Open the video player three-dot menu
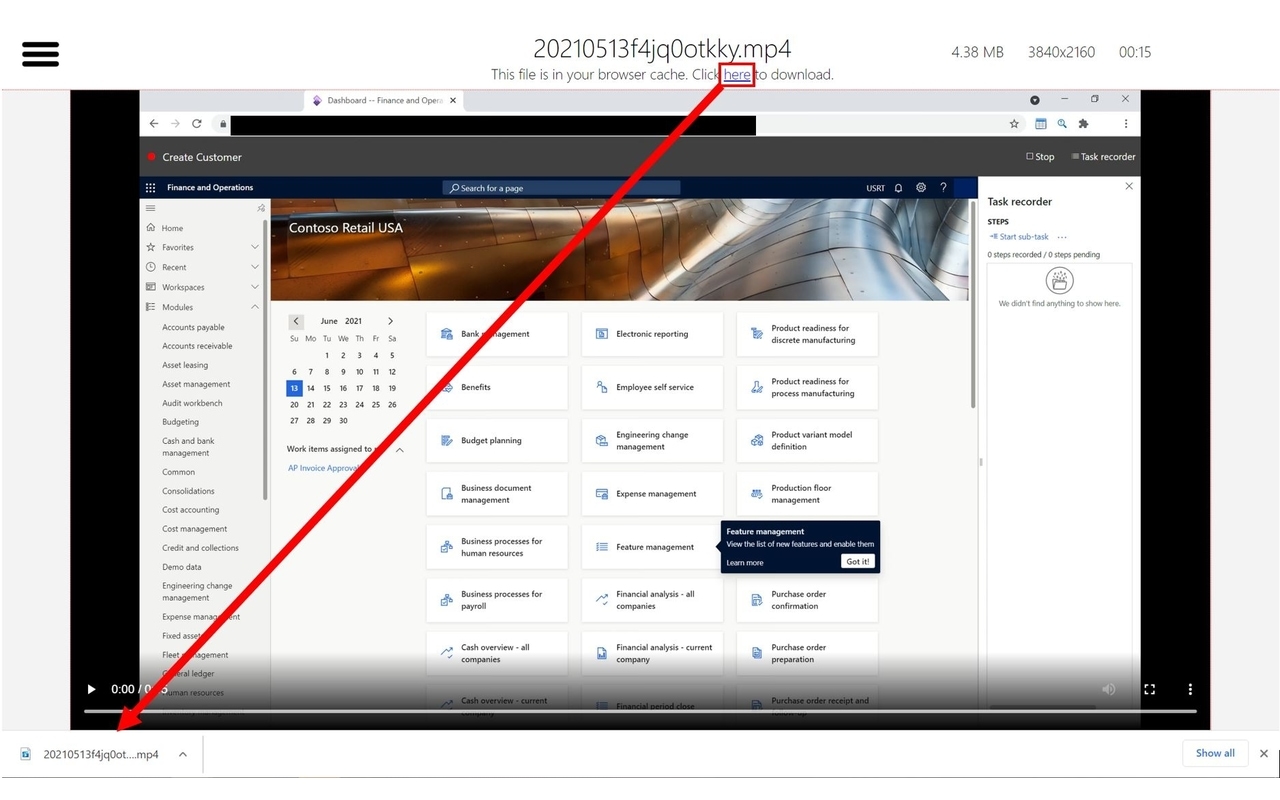 point(1190,689)
